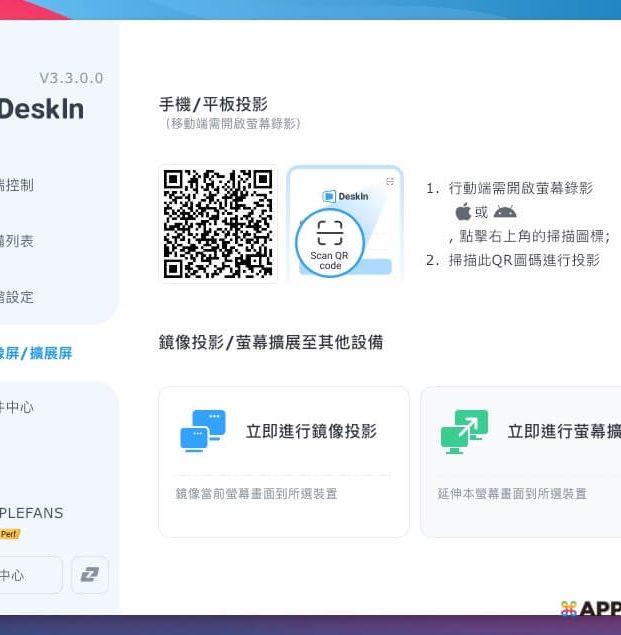
Task: Click the Android robot icon
Action: [x=505, y=212]
